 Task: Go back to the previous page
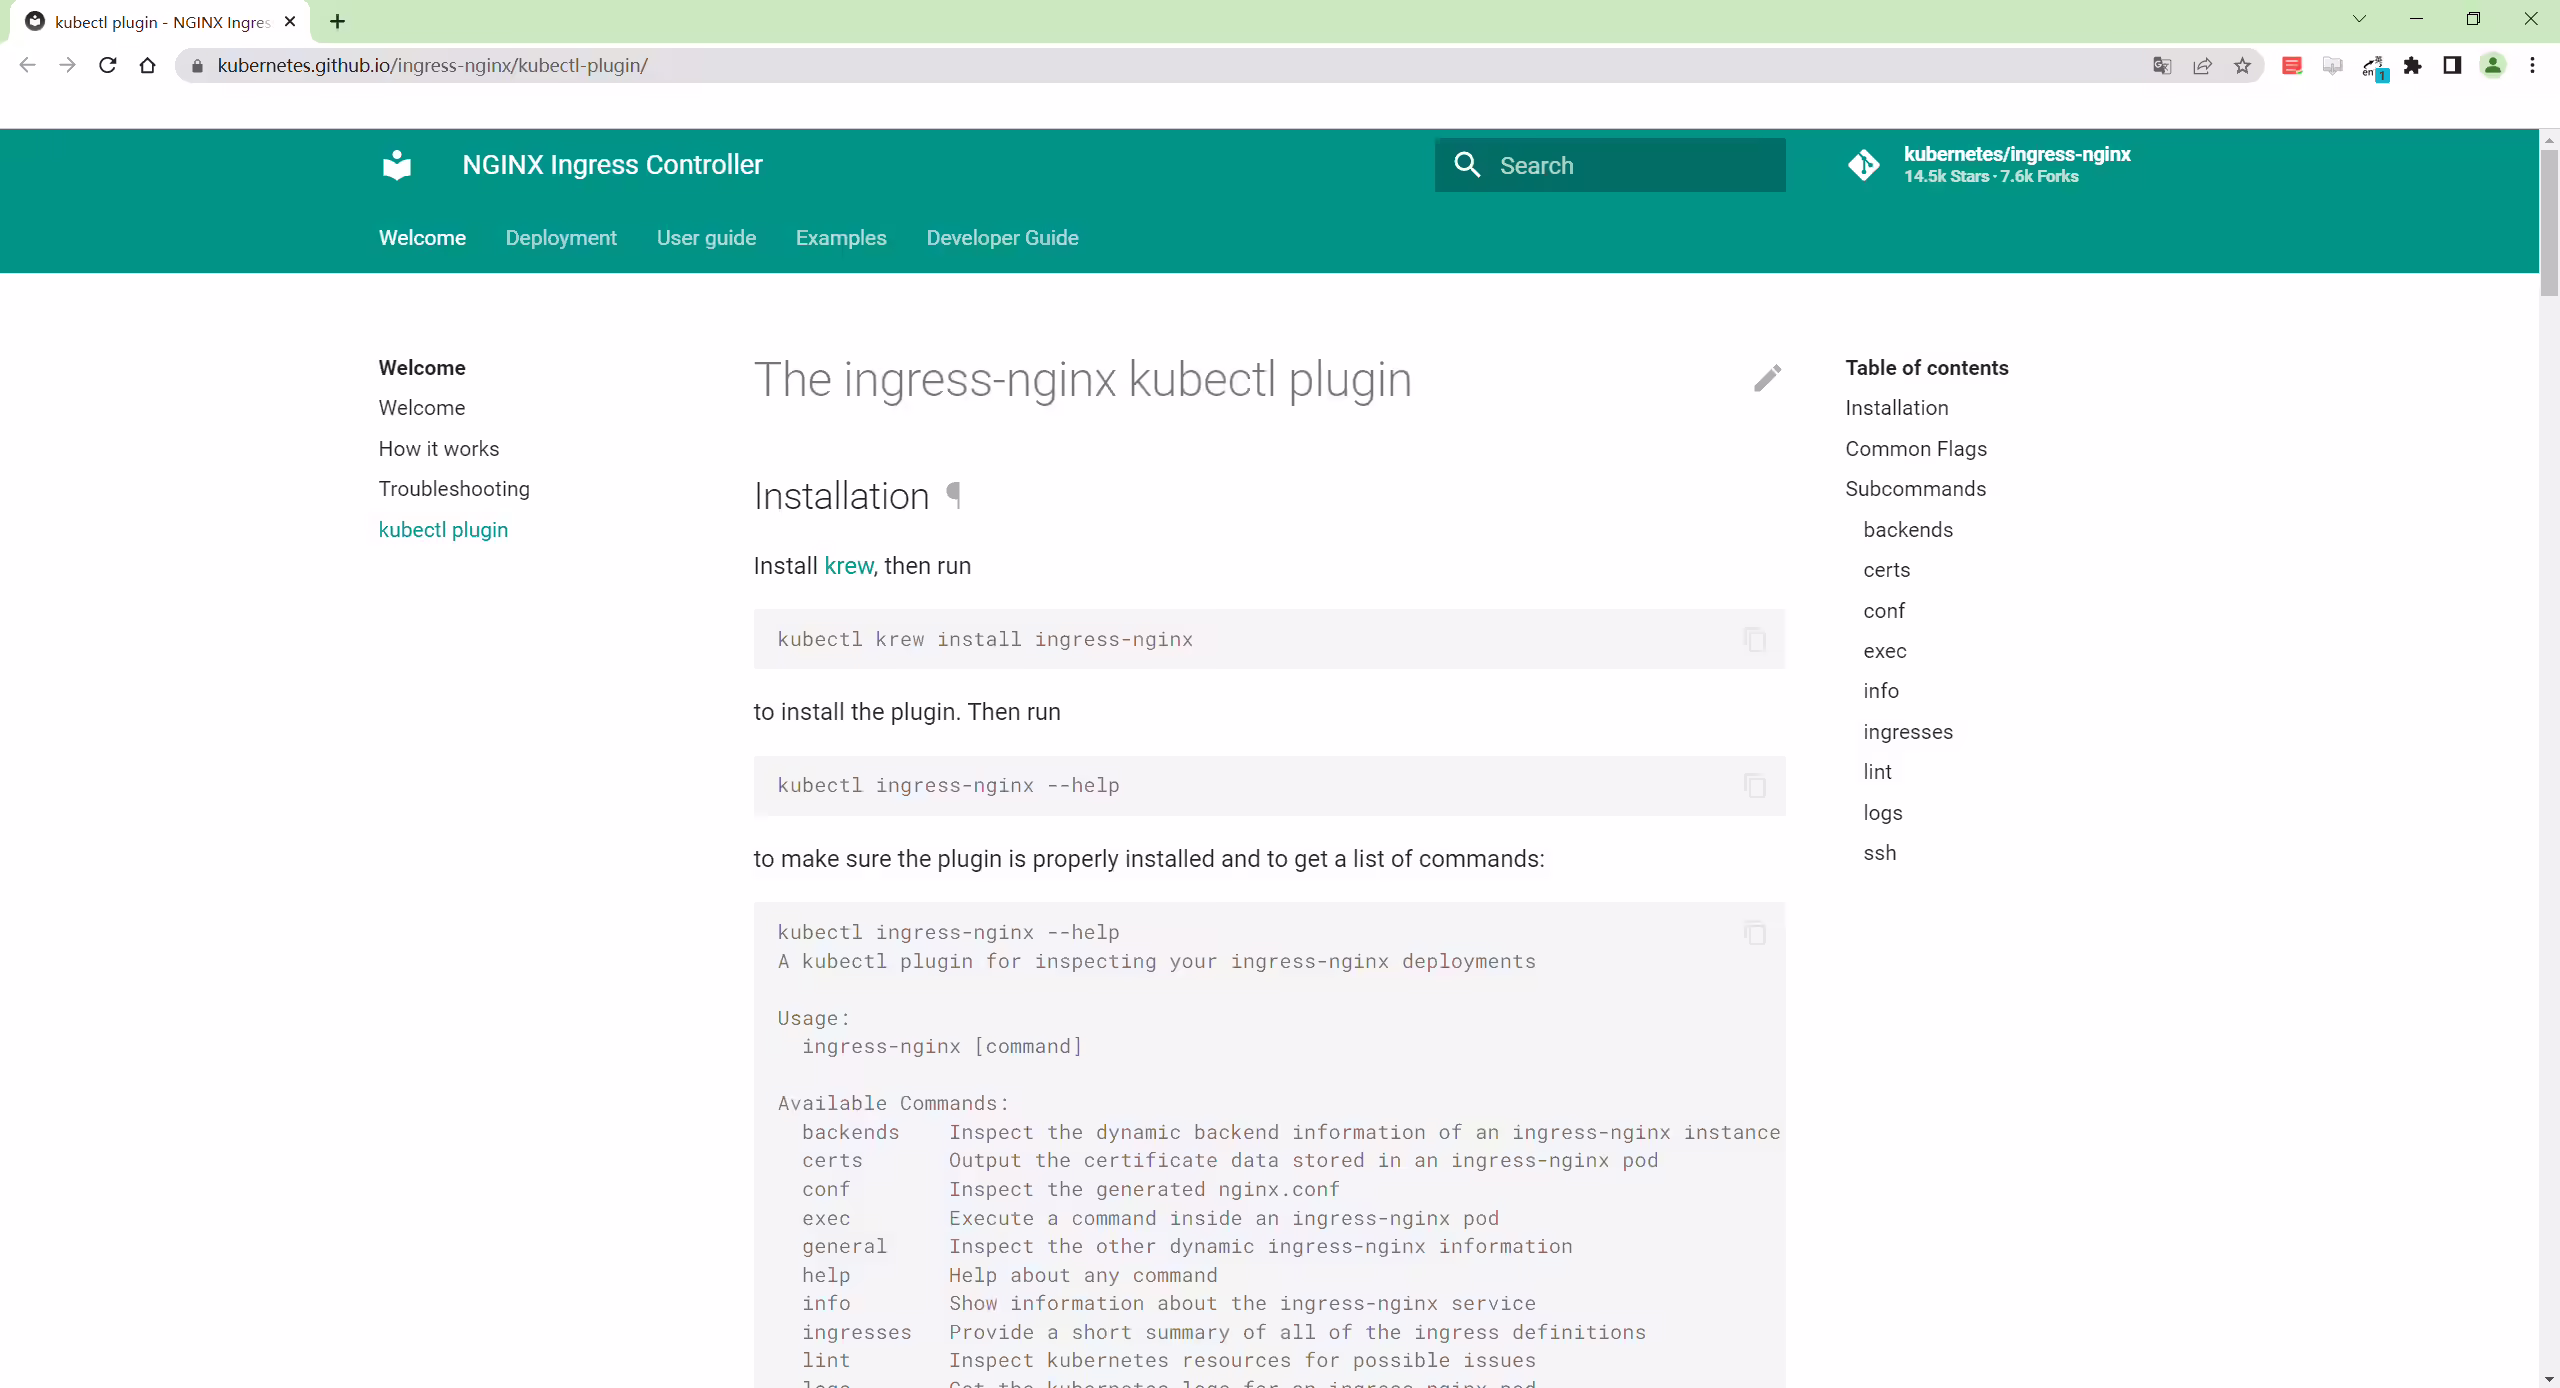coord(27,65)
